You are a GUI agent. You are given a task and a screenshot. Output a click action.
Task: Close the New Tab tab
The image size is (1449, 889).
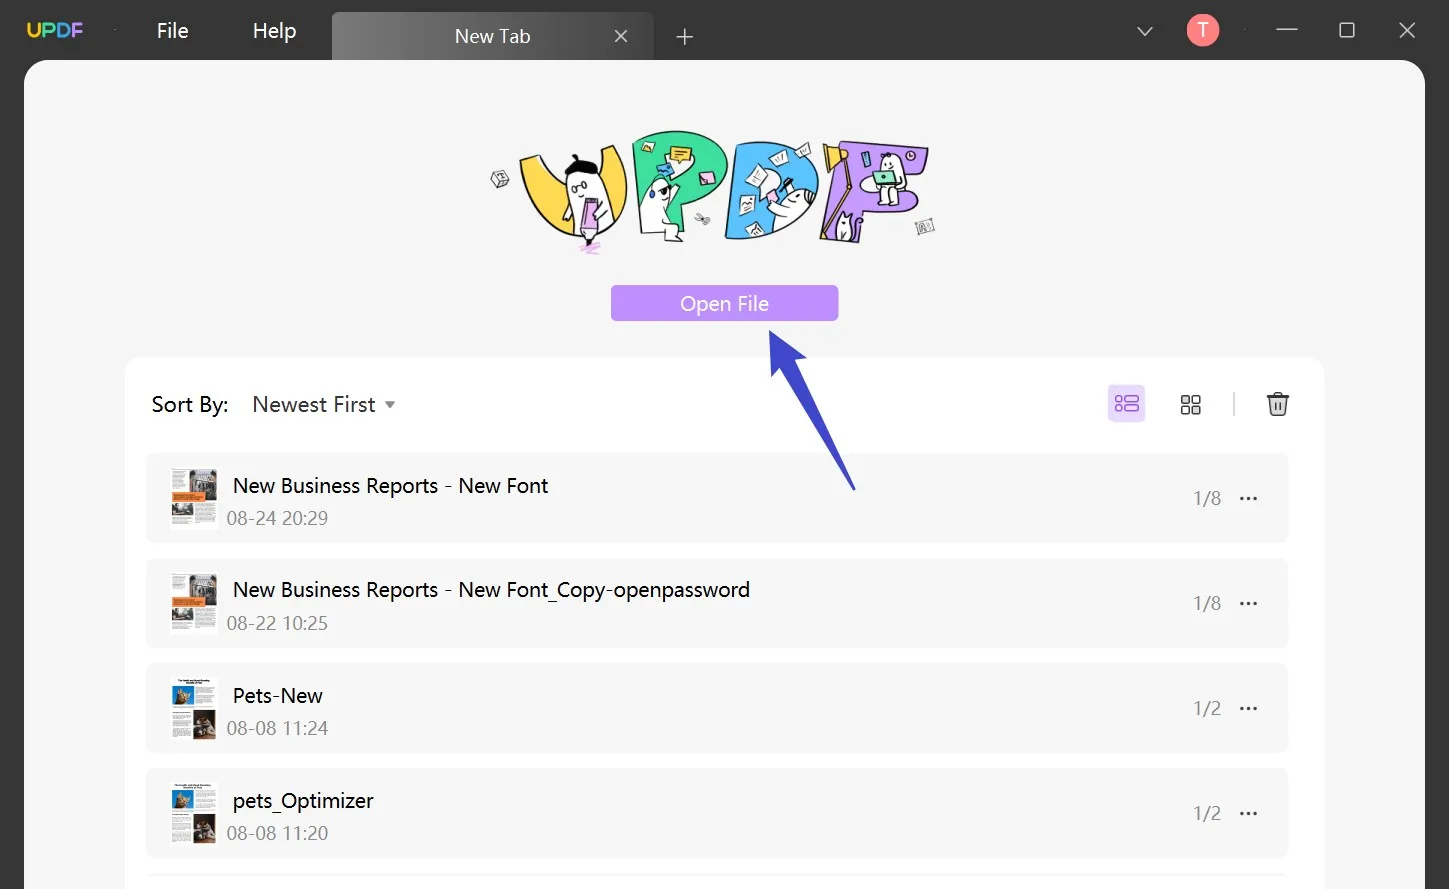tap(621, 36)
